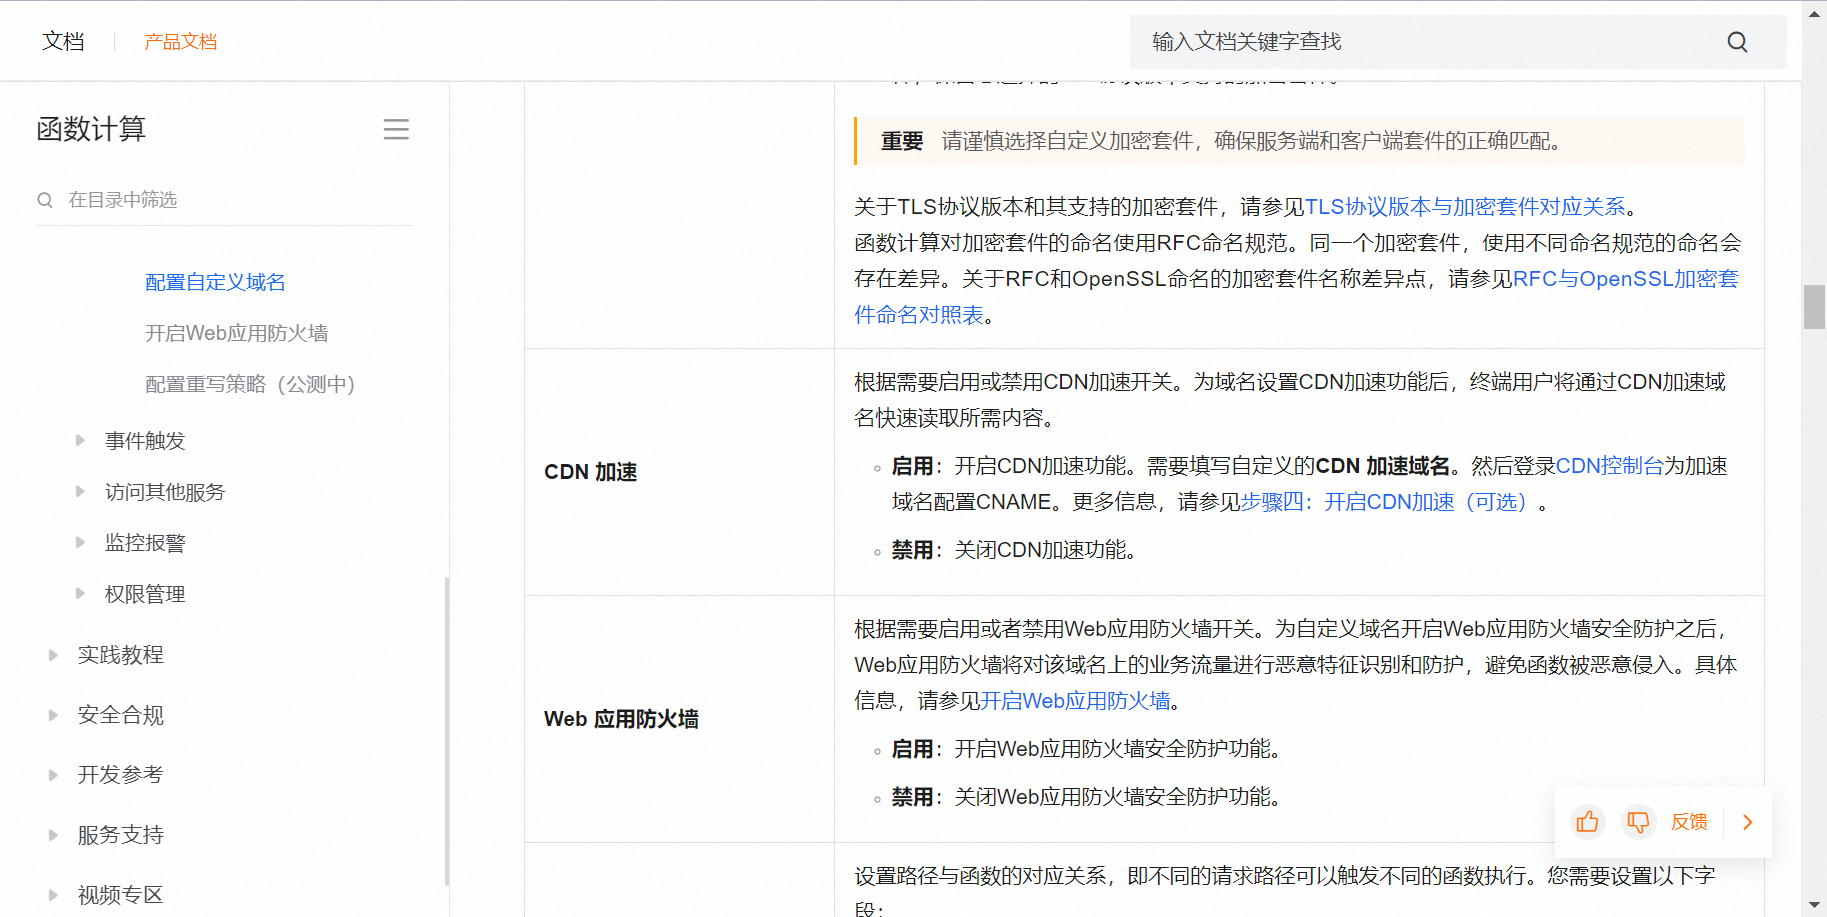Click the sidebar vertical scrollbar
The height and width of the screenshot is (917, 1827).
tap(447, 731)
